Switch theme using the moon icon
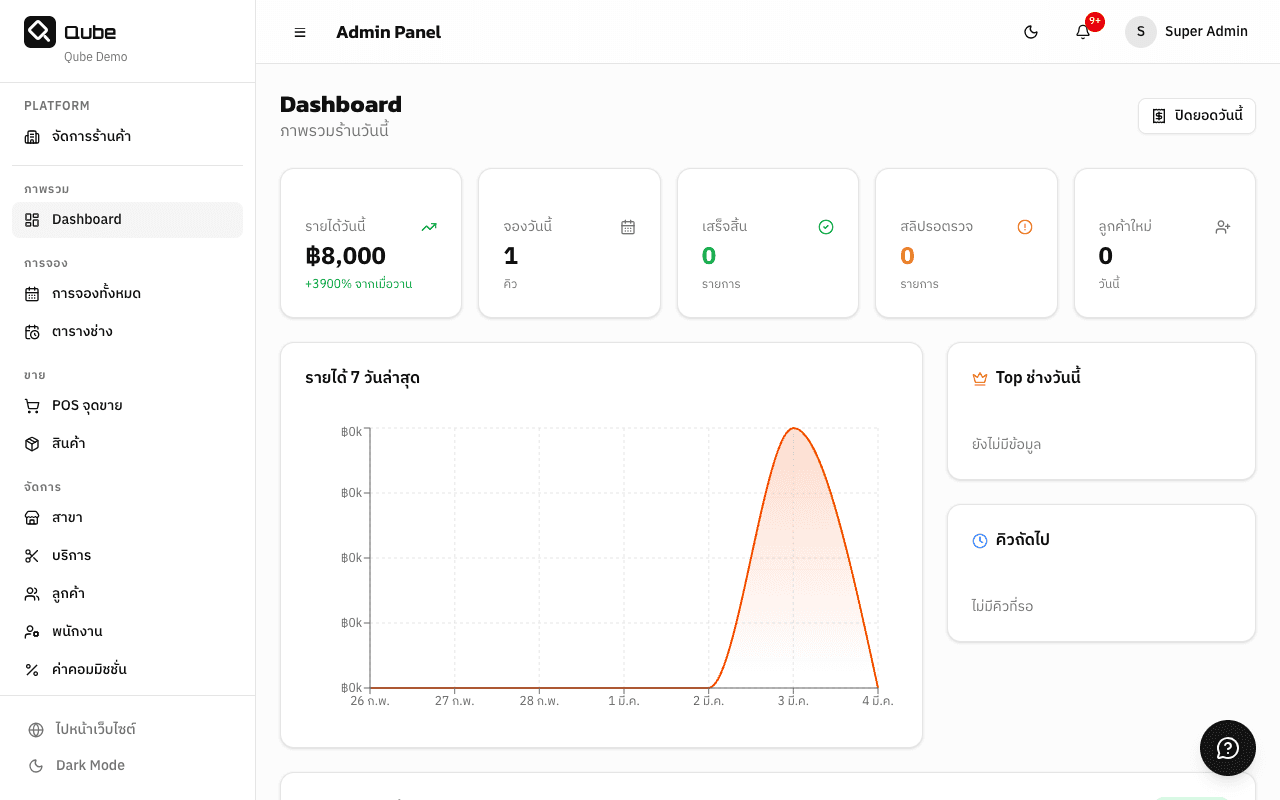The height and width of the screenshot is (800, 1280). point(1031,31)
